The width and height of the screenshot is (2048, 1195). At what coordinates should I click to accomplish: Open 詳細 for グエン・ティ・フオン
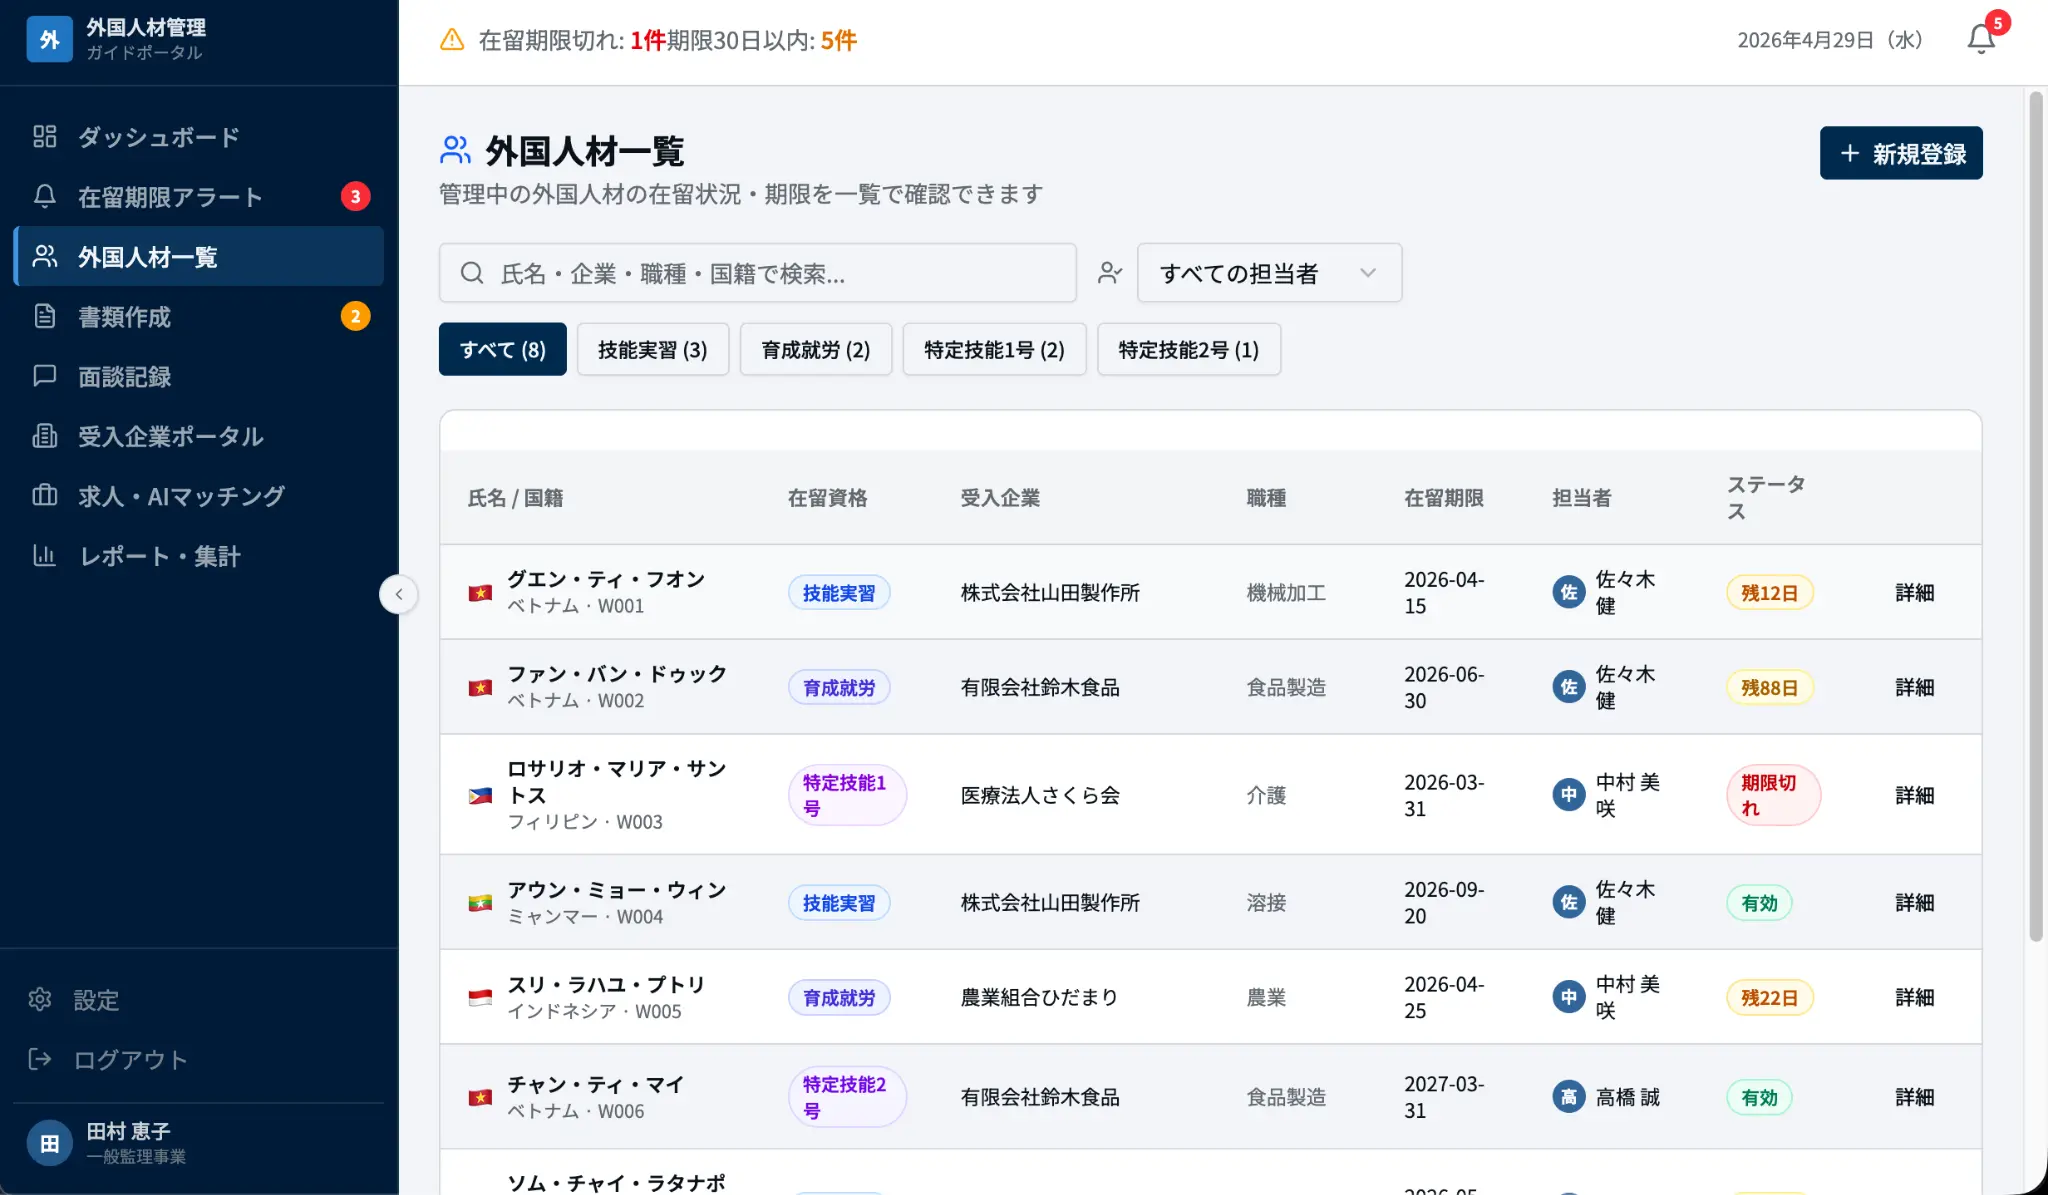pos(1915,593)
